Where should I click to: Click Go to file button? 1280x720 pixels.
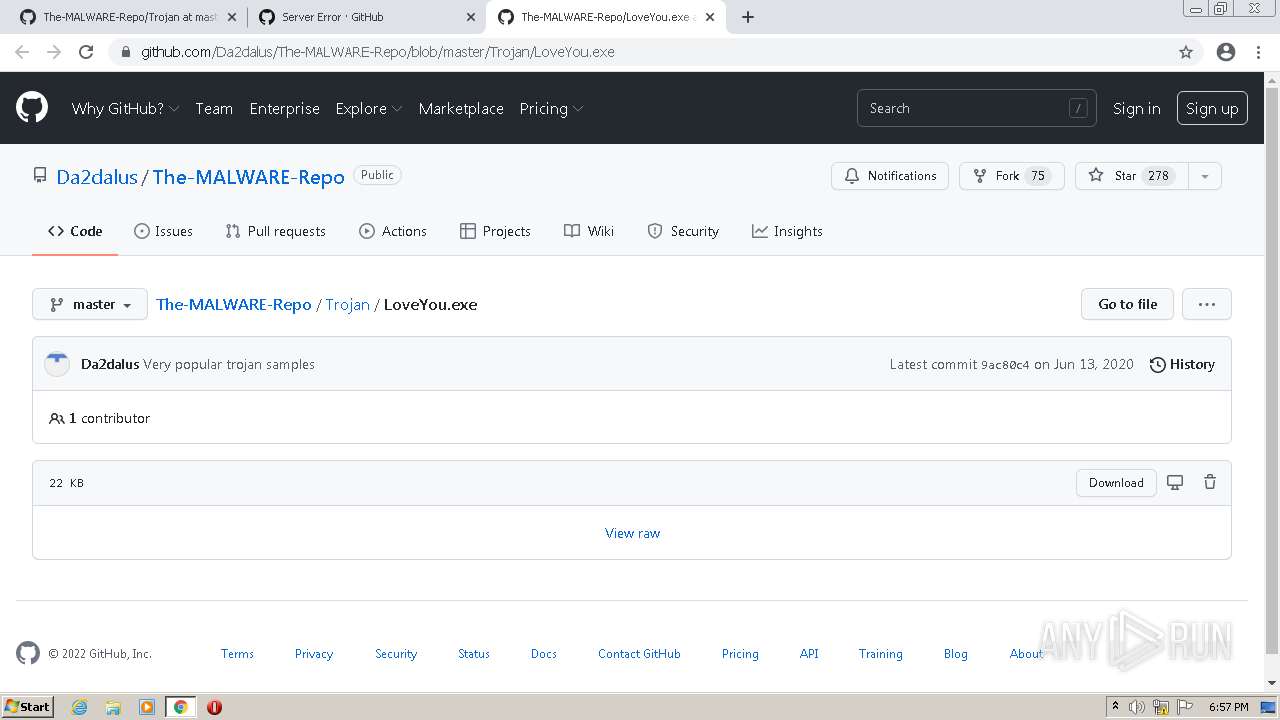[x=1127, y=304]
